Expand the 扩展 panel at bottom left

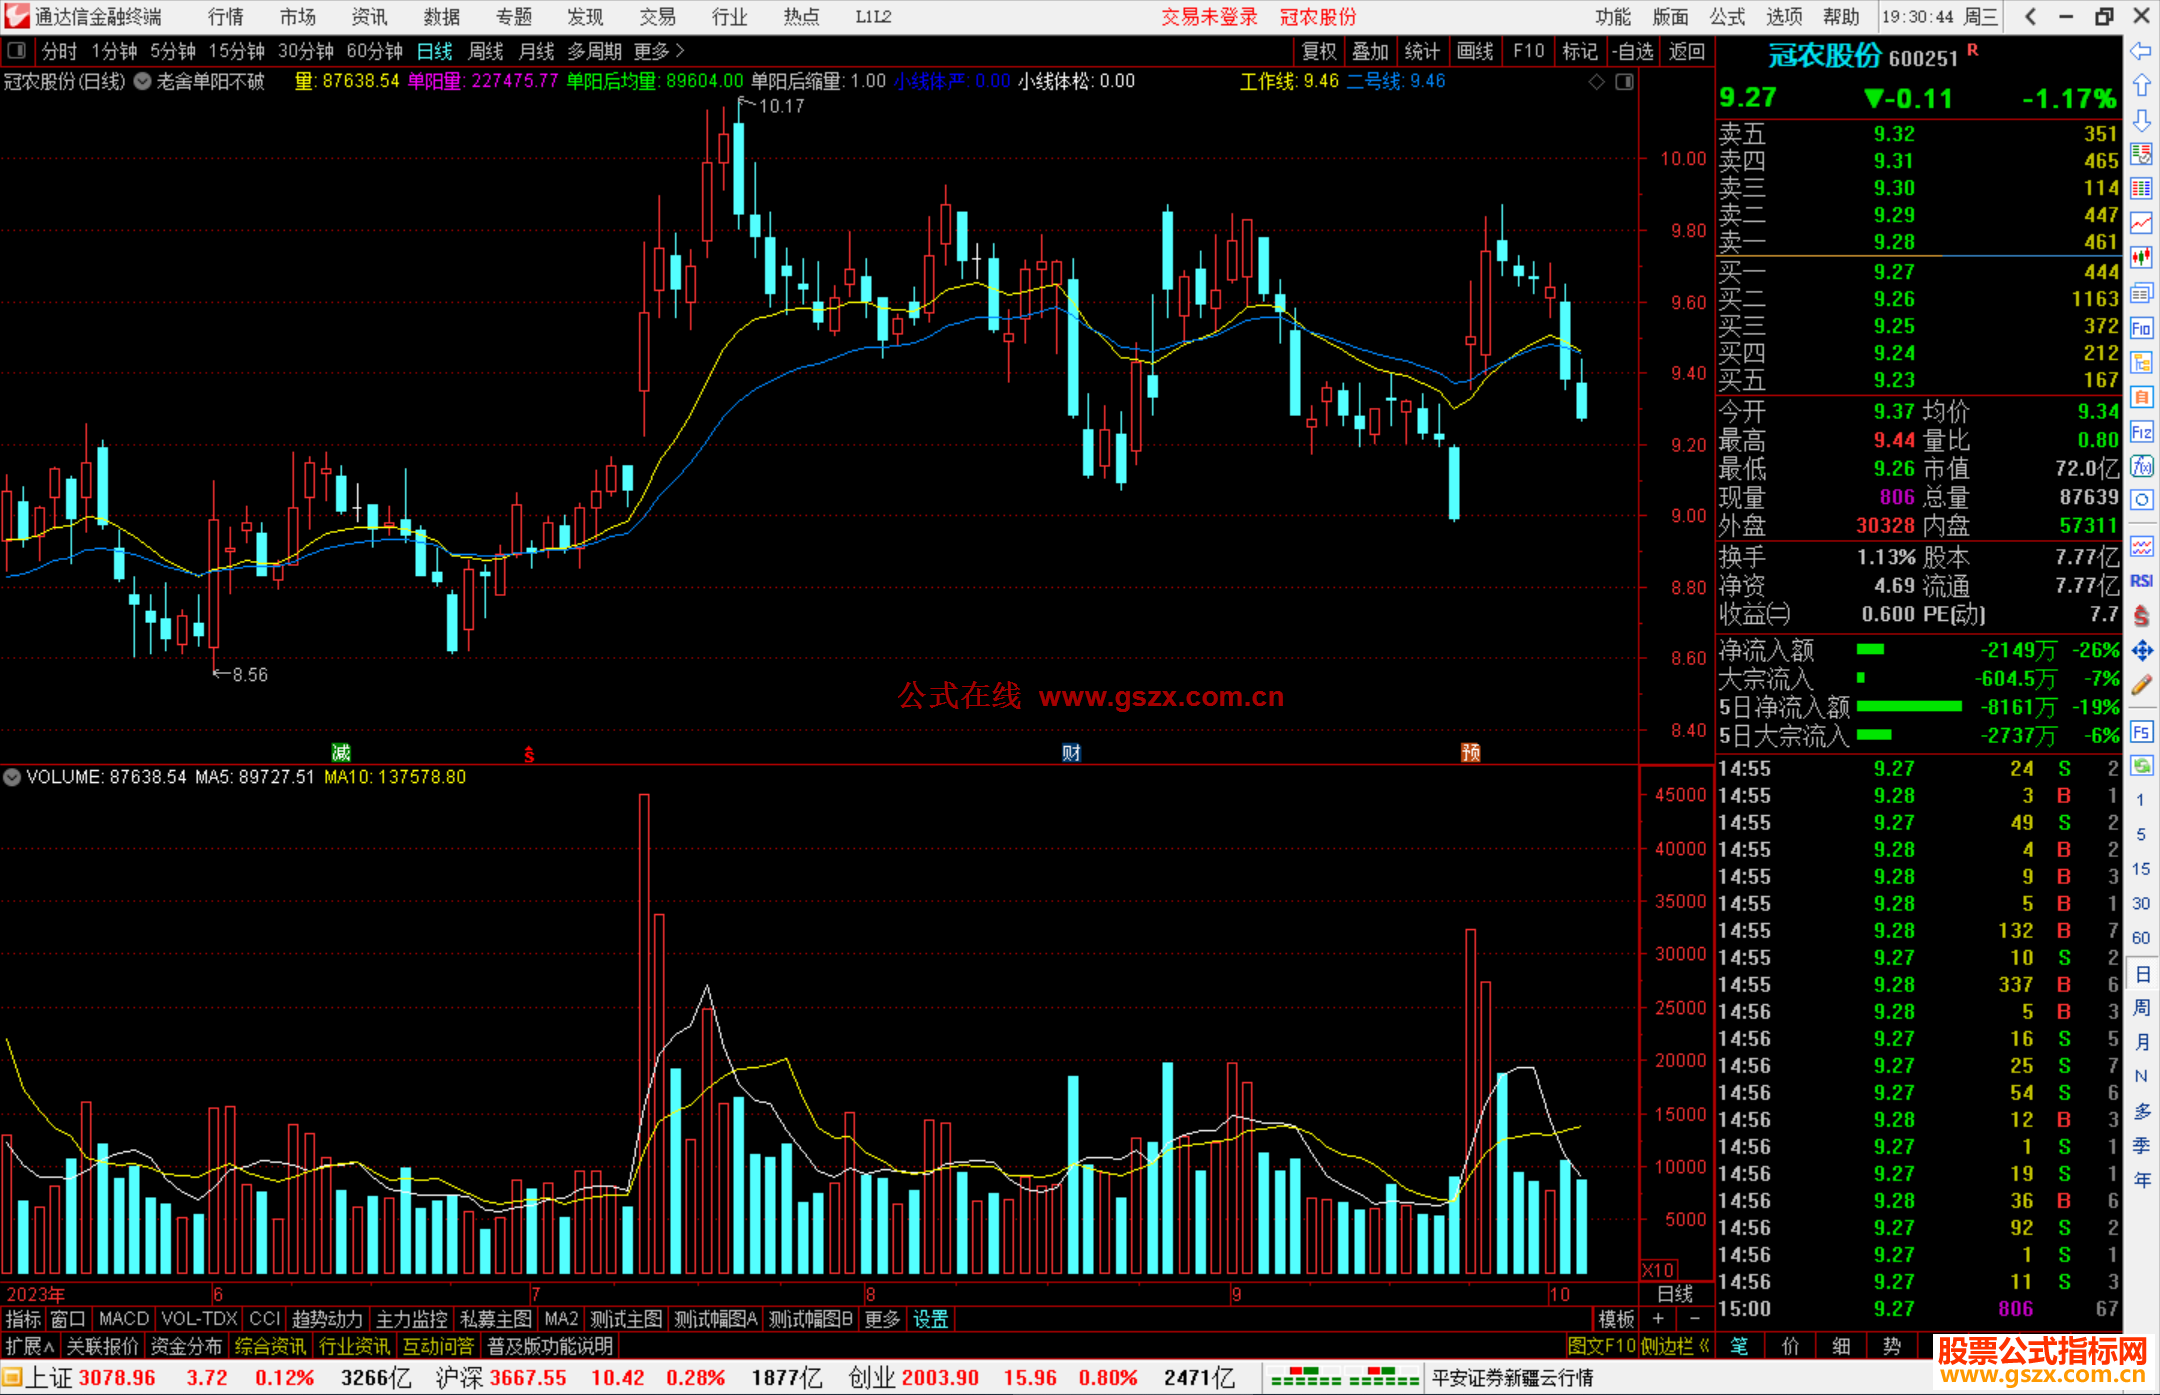click(30, 1346)
